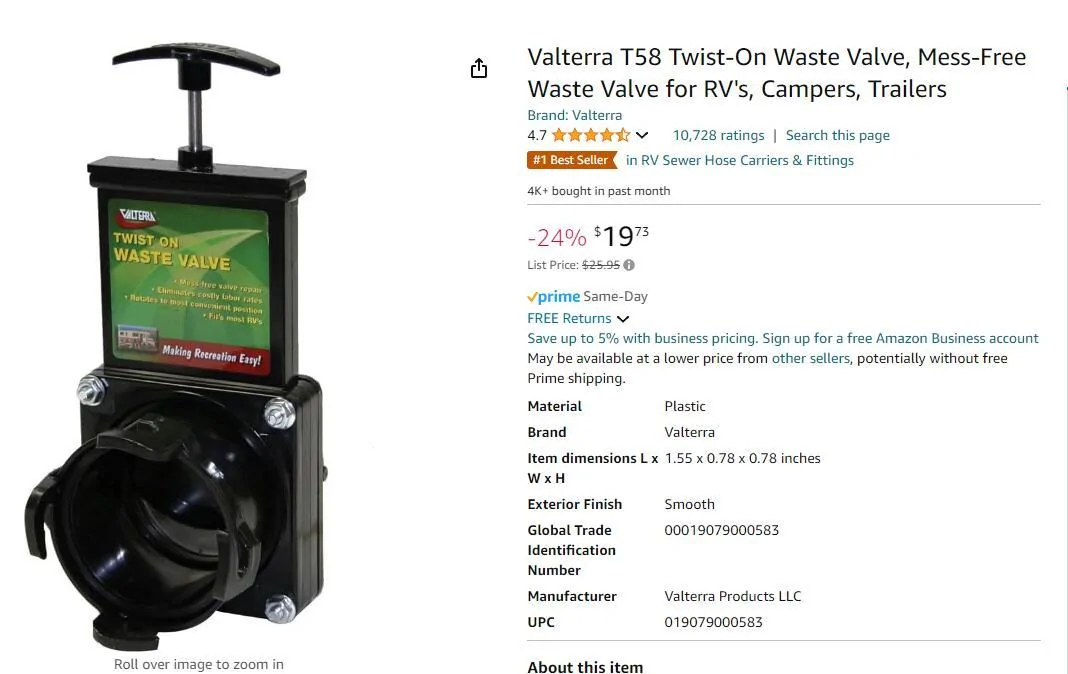Click the share icon beside product image

pos(479,68)
